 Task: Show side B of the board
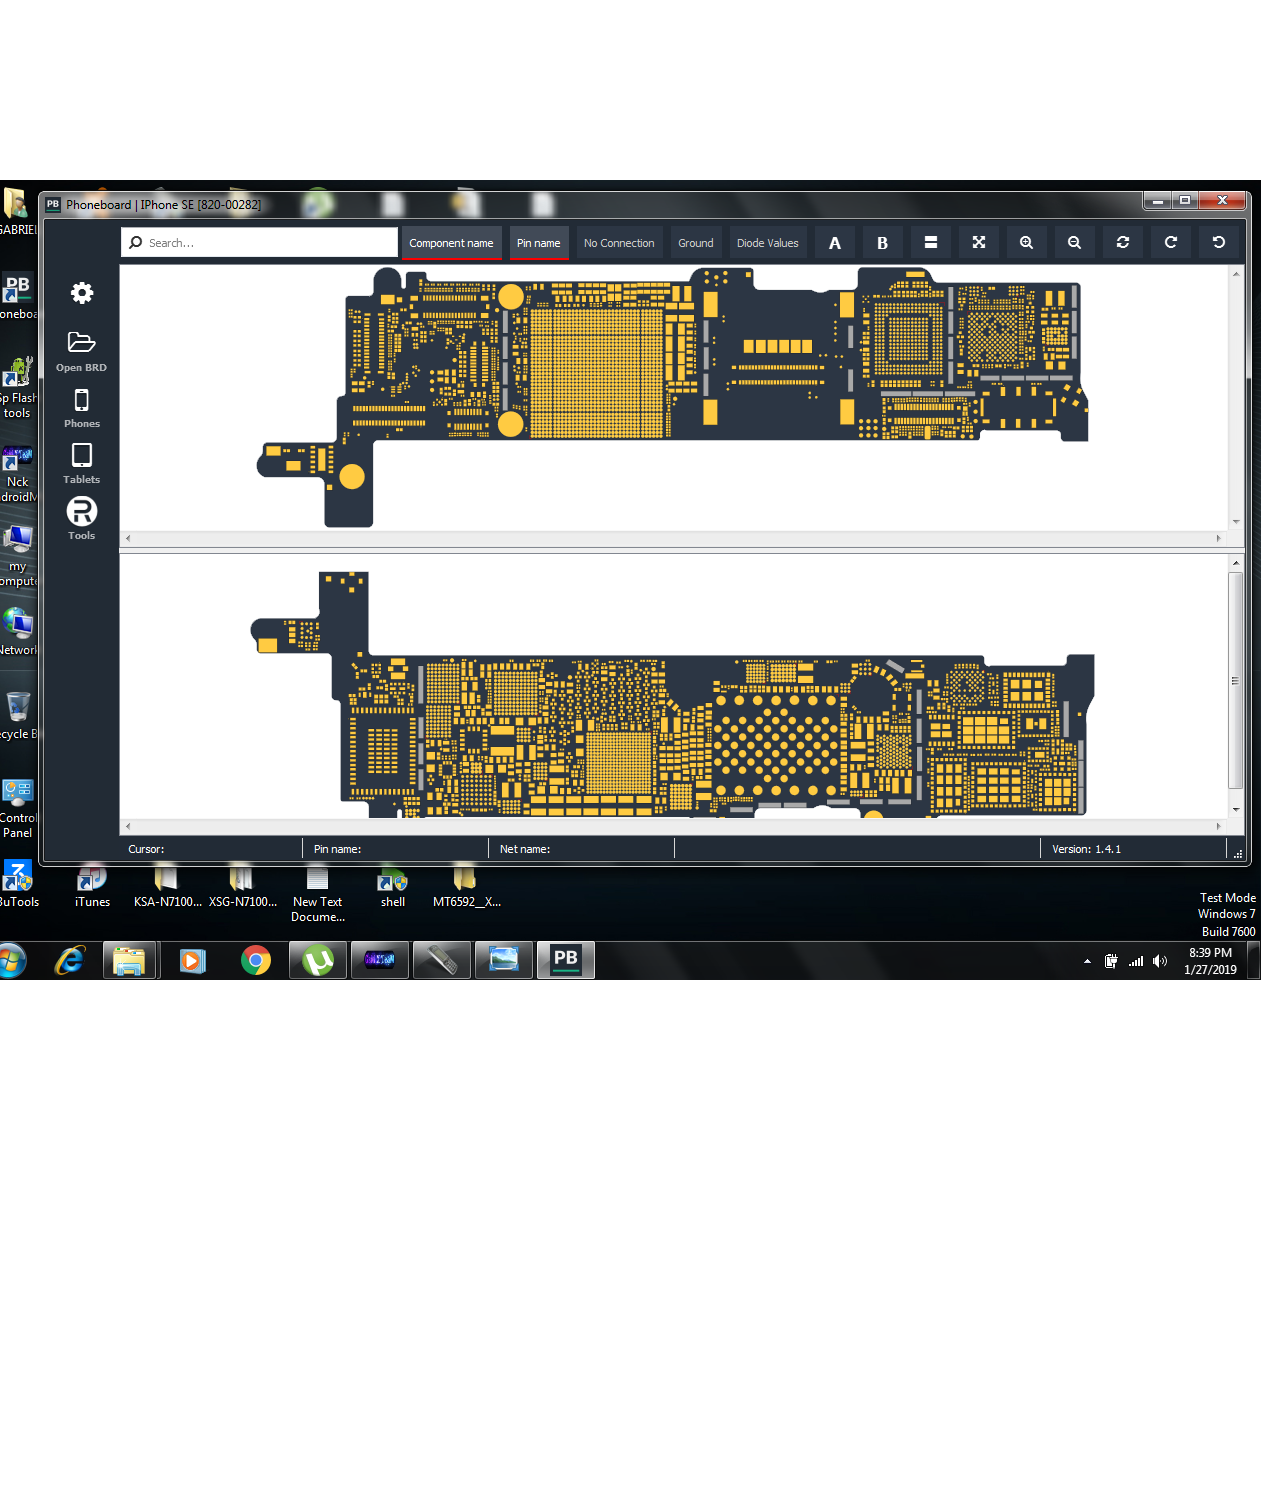click(882, 243)
